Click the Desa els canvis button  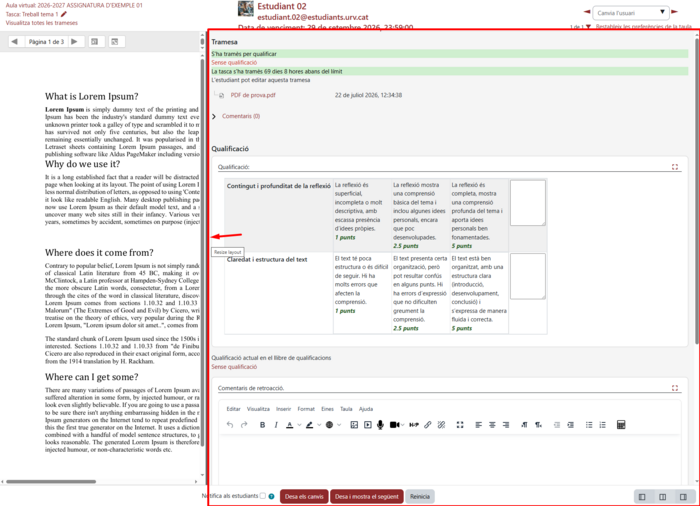[x=304, y=496]
